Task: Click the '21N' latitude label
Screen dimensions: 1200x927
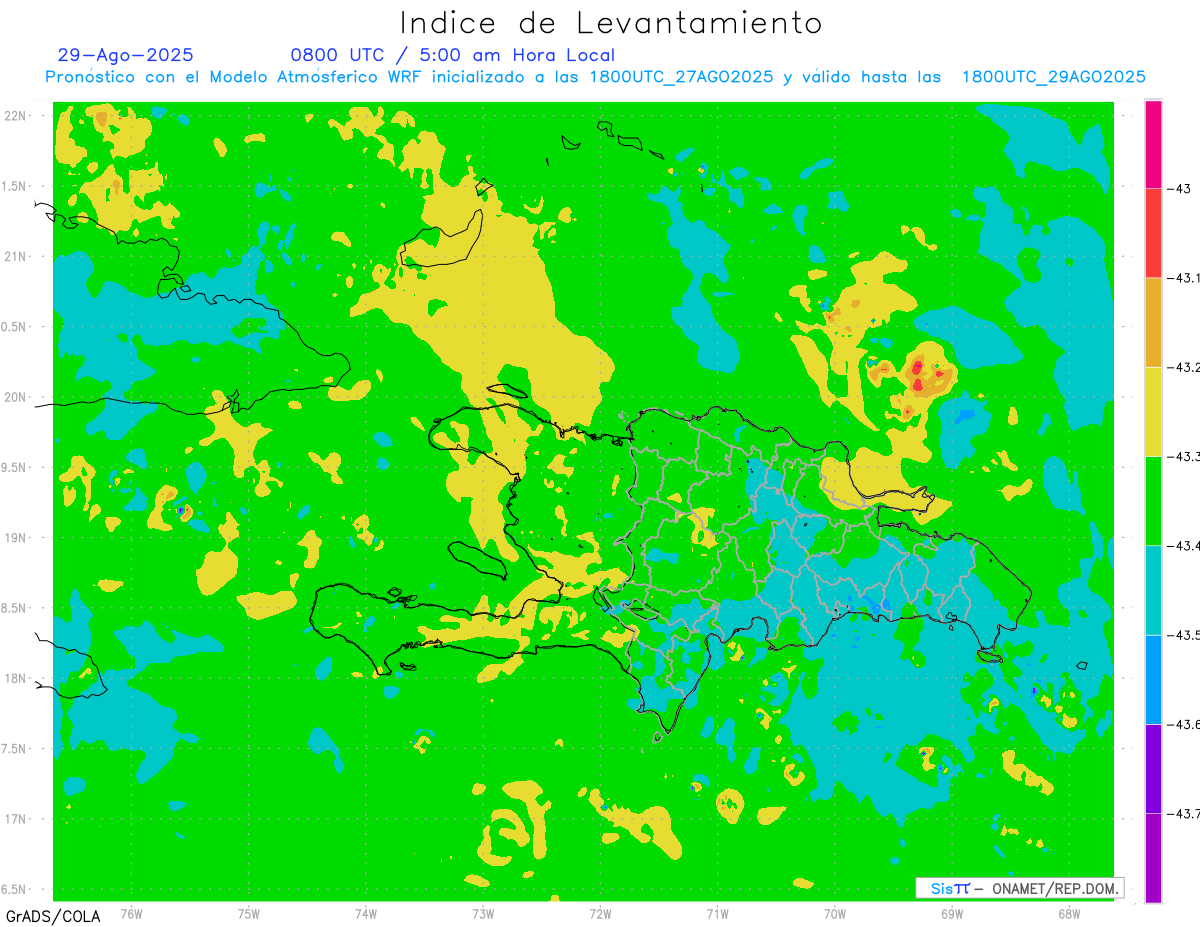Action: pyautogui.click(x=15, y=256)
